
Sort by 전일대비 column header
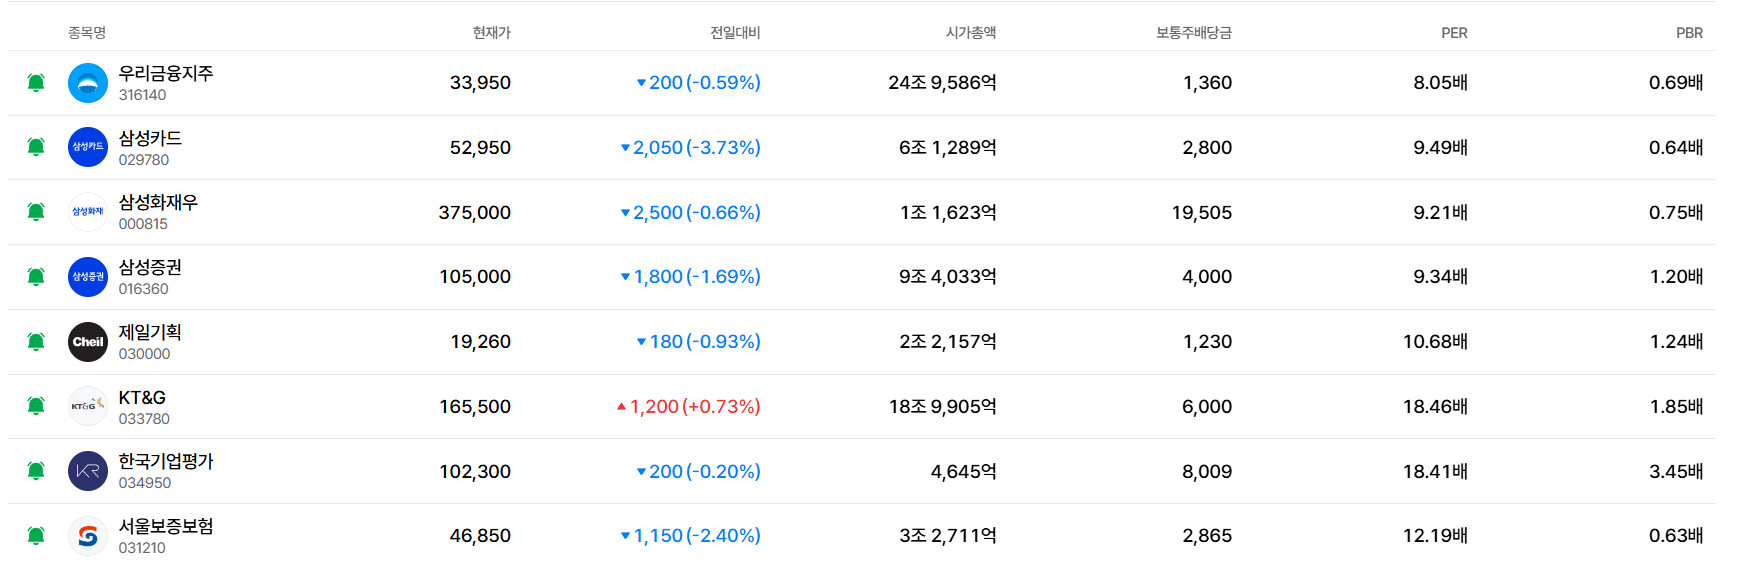point(736,33)
